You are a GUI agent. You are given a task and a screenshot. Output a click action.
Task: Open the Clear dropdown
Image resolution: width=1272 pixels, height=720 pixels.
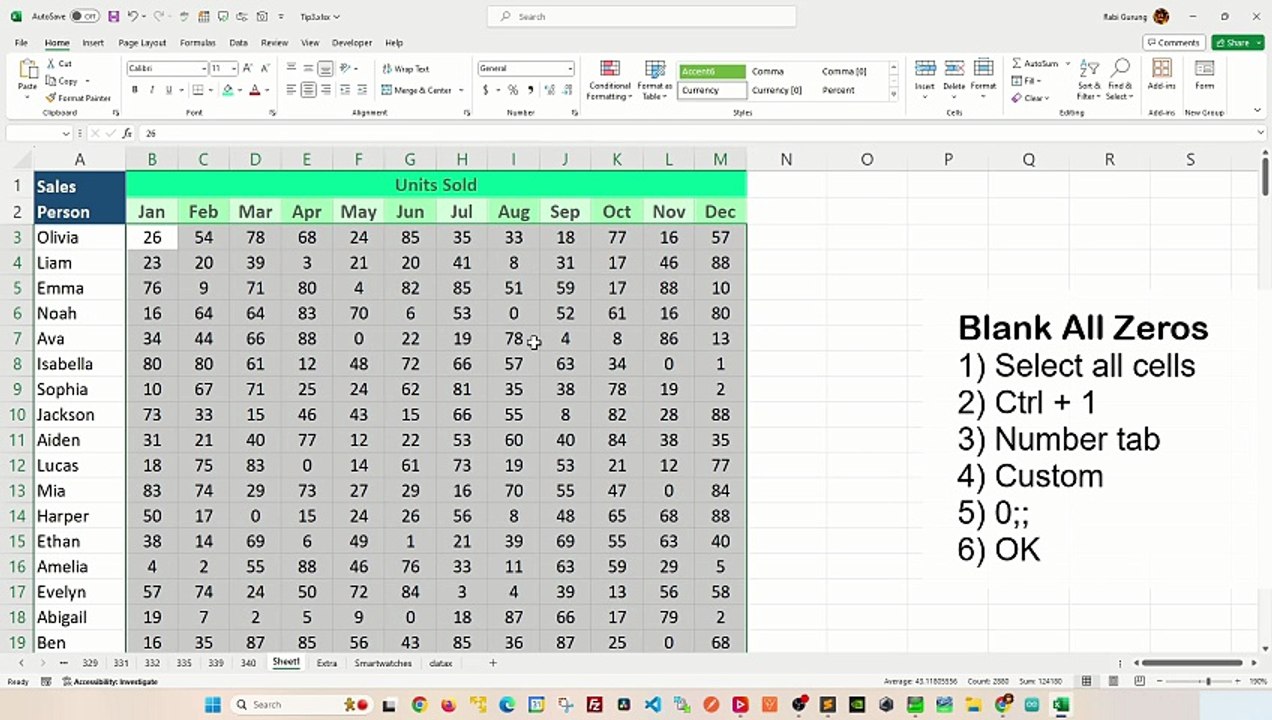pyautogui.click(x=1030, y=98)
